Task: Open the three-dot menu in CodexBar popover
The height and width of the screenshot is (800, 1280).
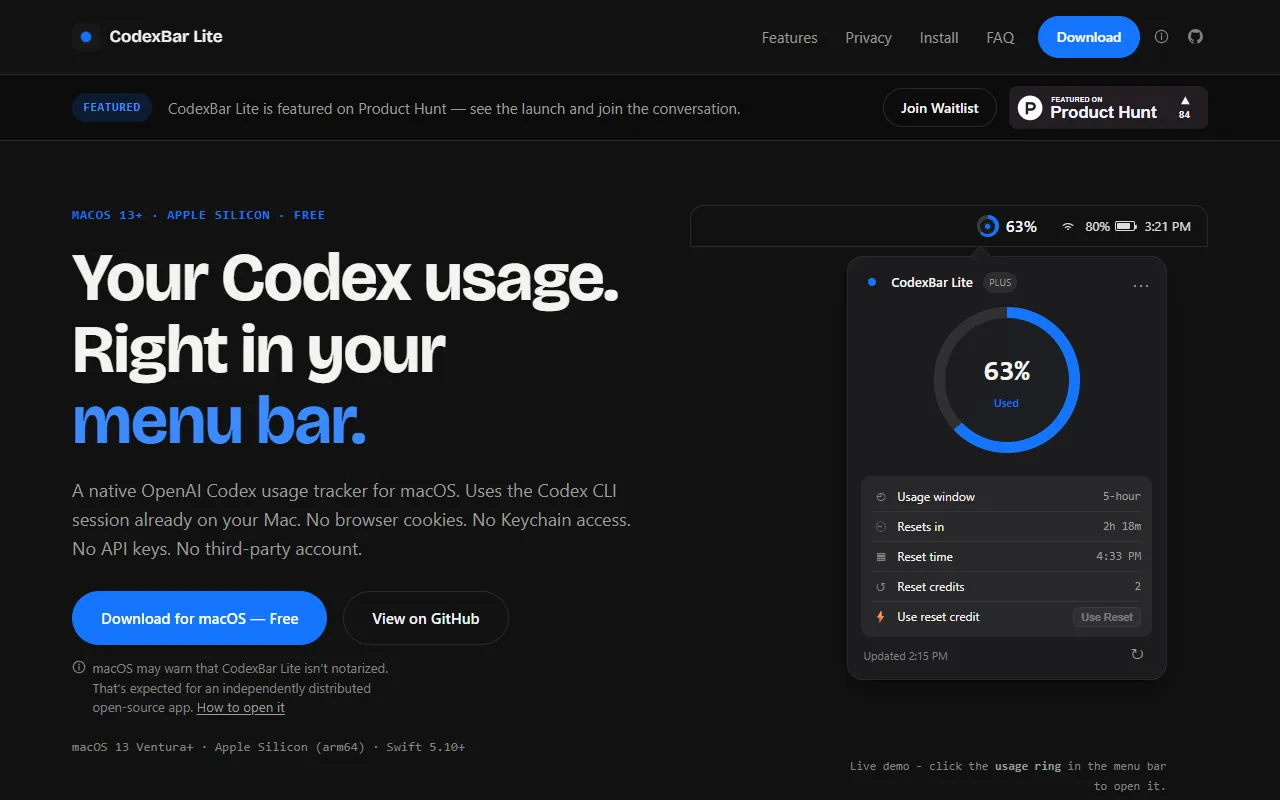Action: [x=1141, y=285]
